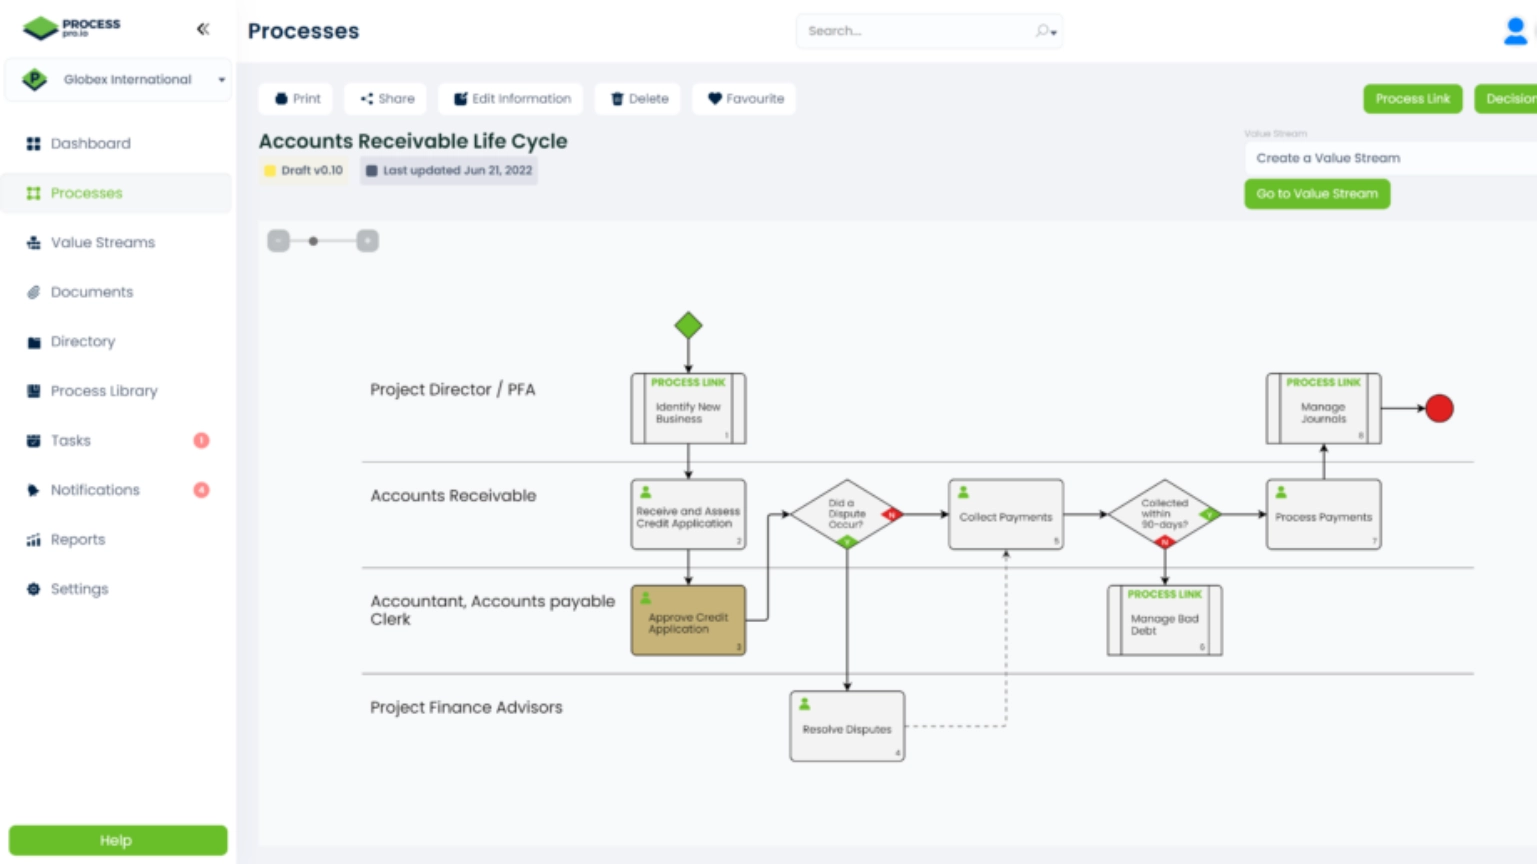1537x864 pixels.
Task: Click the green Help button
Action: pos(118,840)
